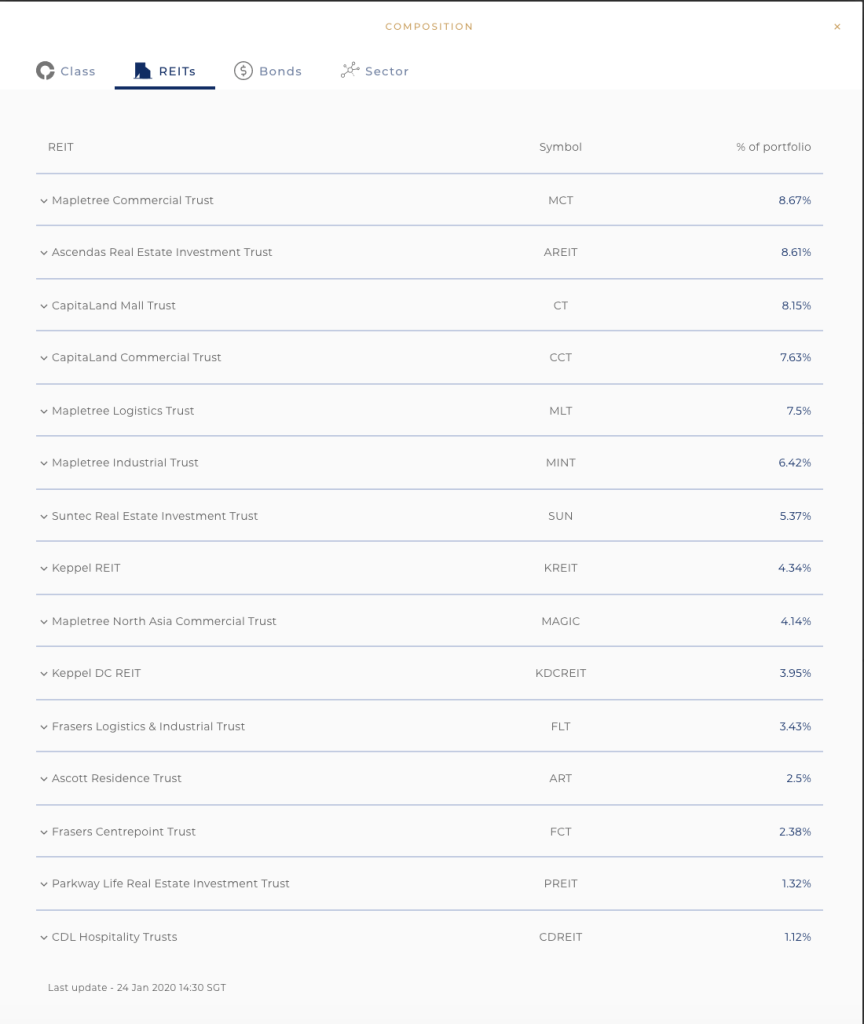Select the Sector tab label

point(386,72)
